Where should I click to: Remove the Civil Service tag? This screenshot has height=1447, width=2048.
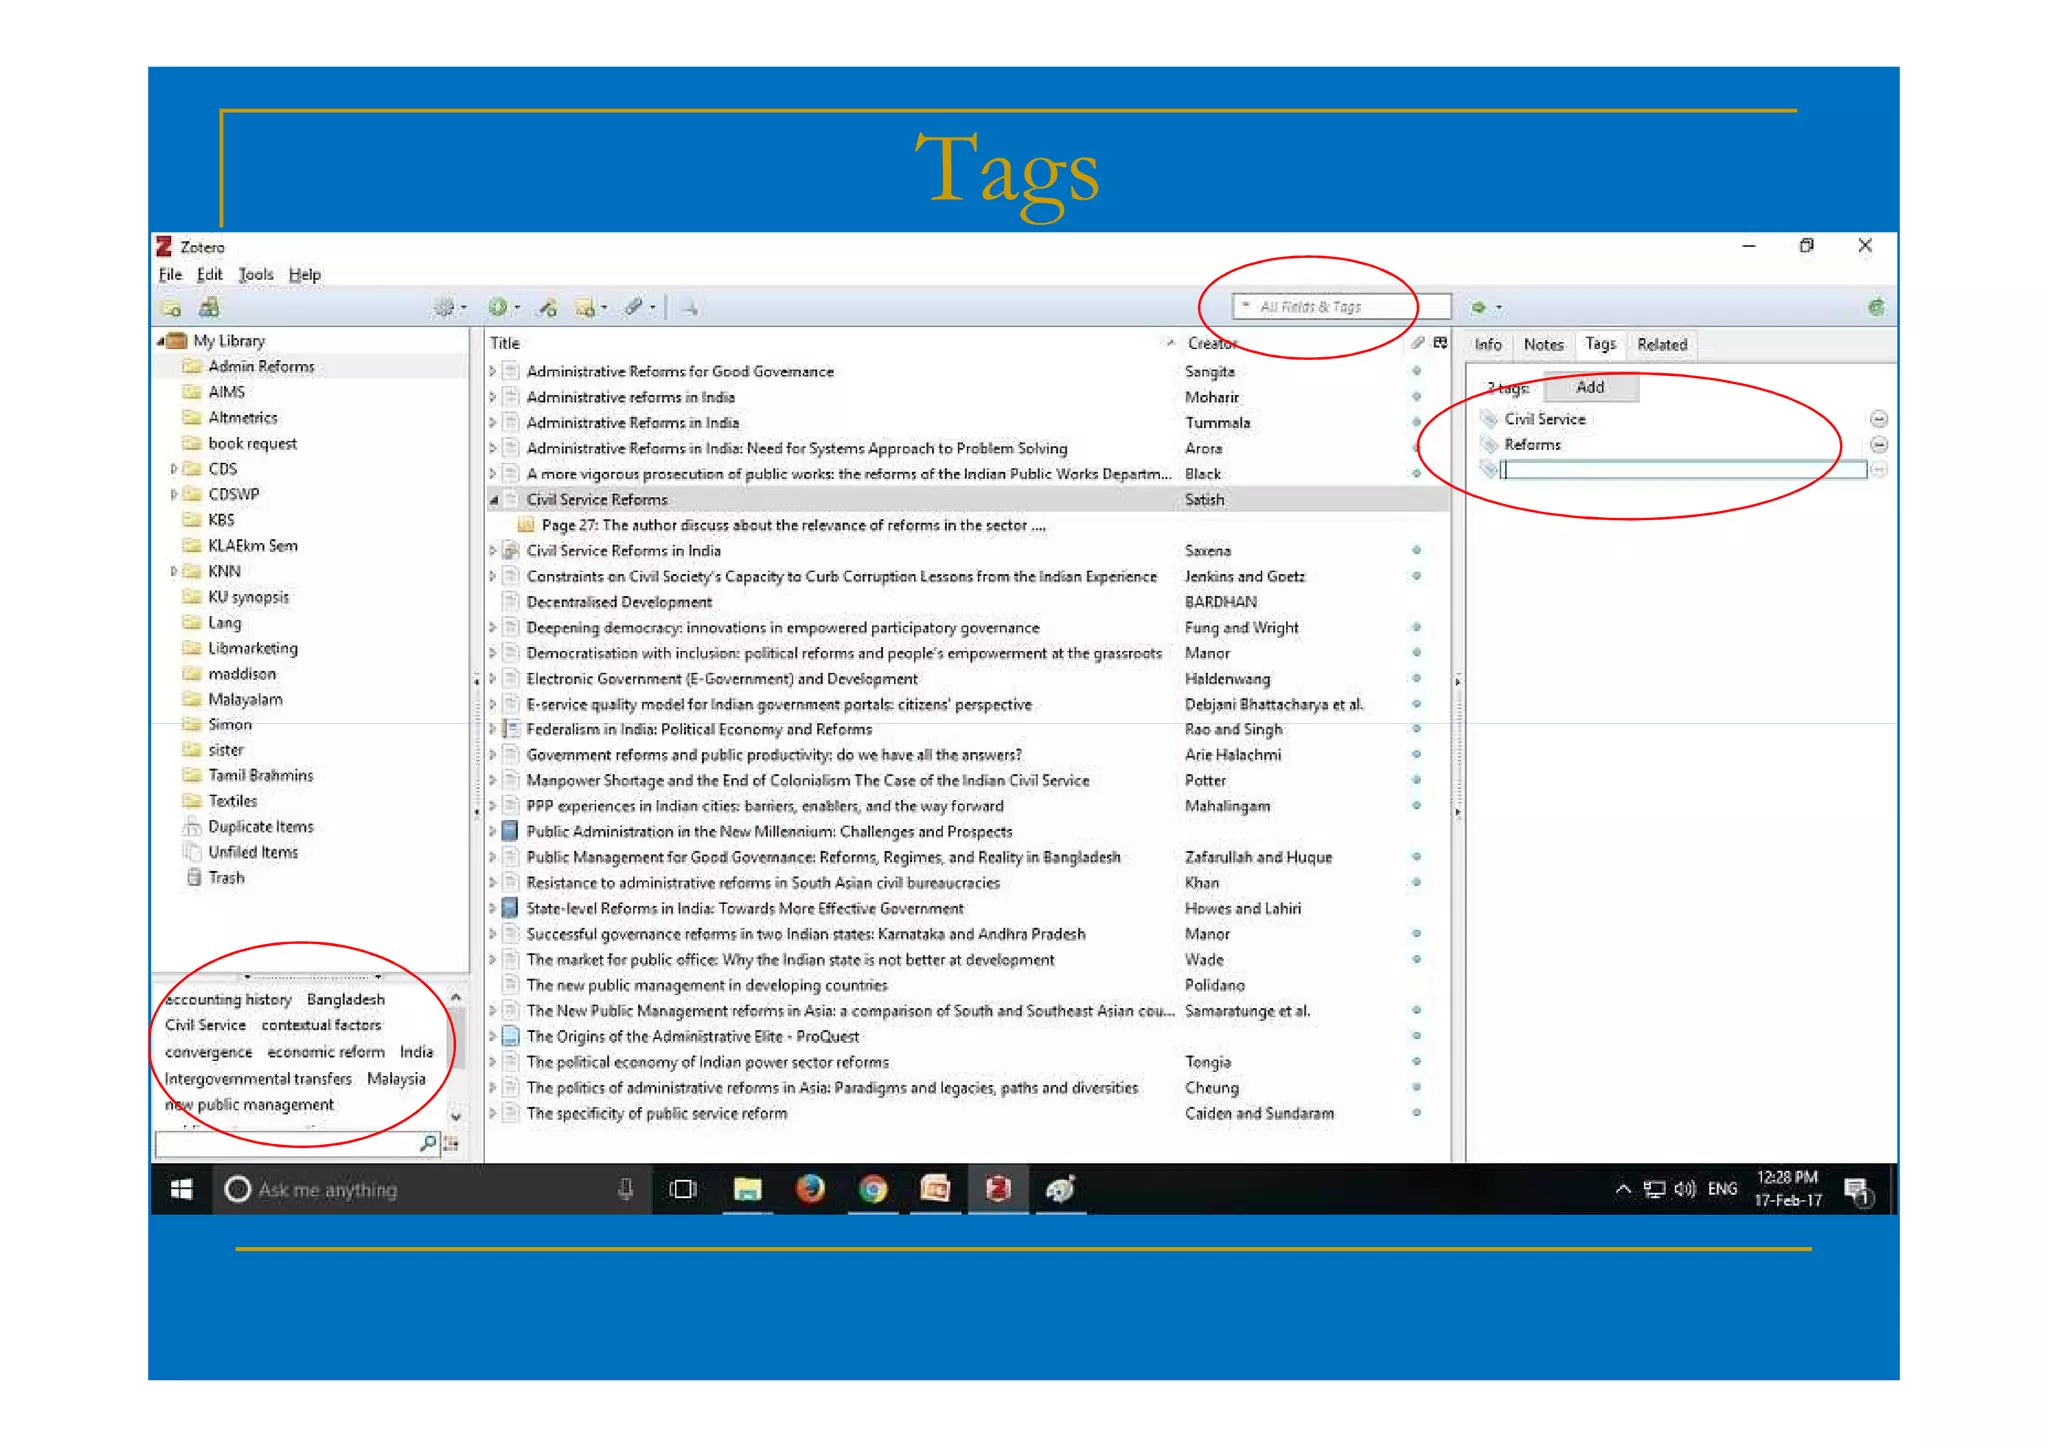(1878, 419)
